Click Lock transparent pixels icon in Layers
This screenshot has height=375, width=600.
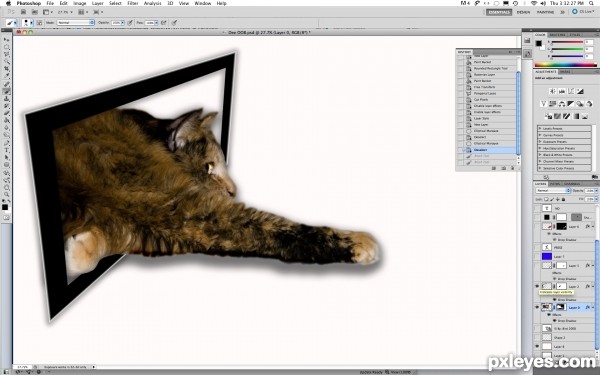pyautogui.click(x=546, y=199)
